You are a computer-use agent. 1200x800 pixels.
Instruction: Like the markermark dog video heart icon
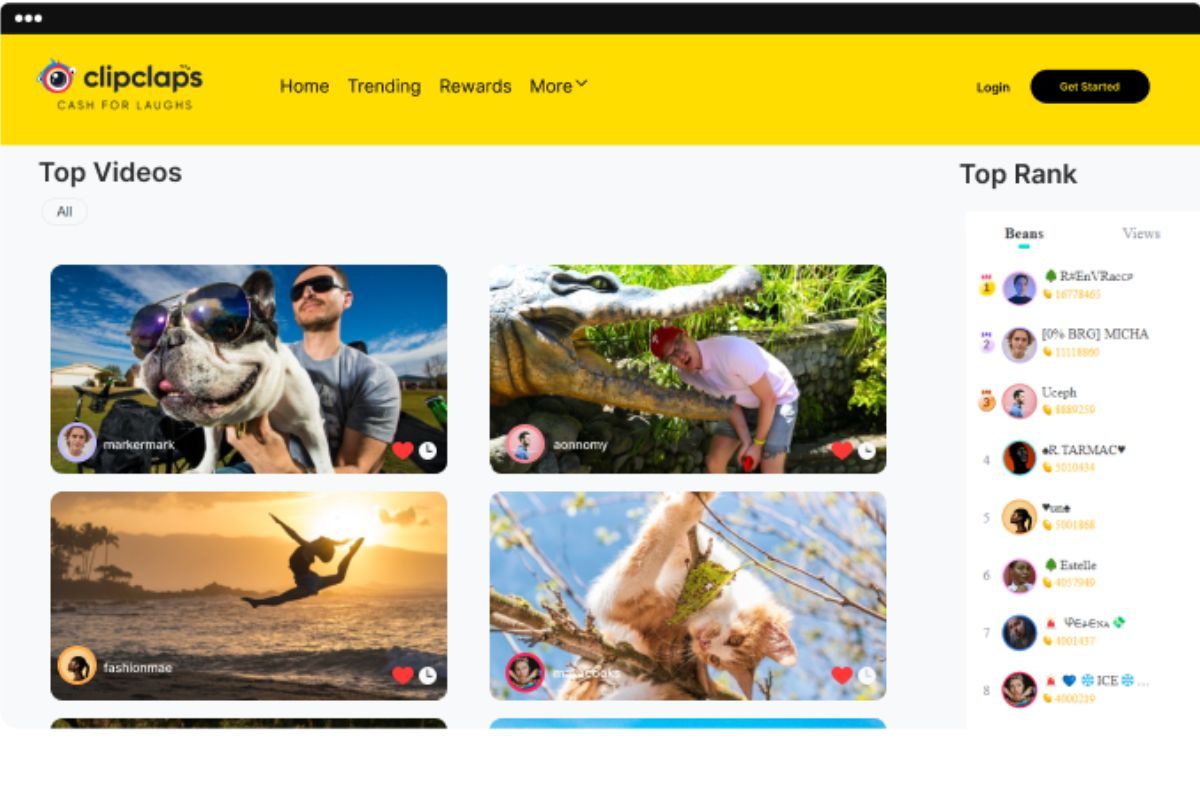[402, 451]
